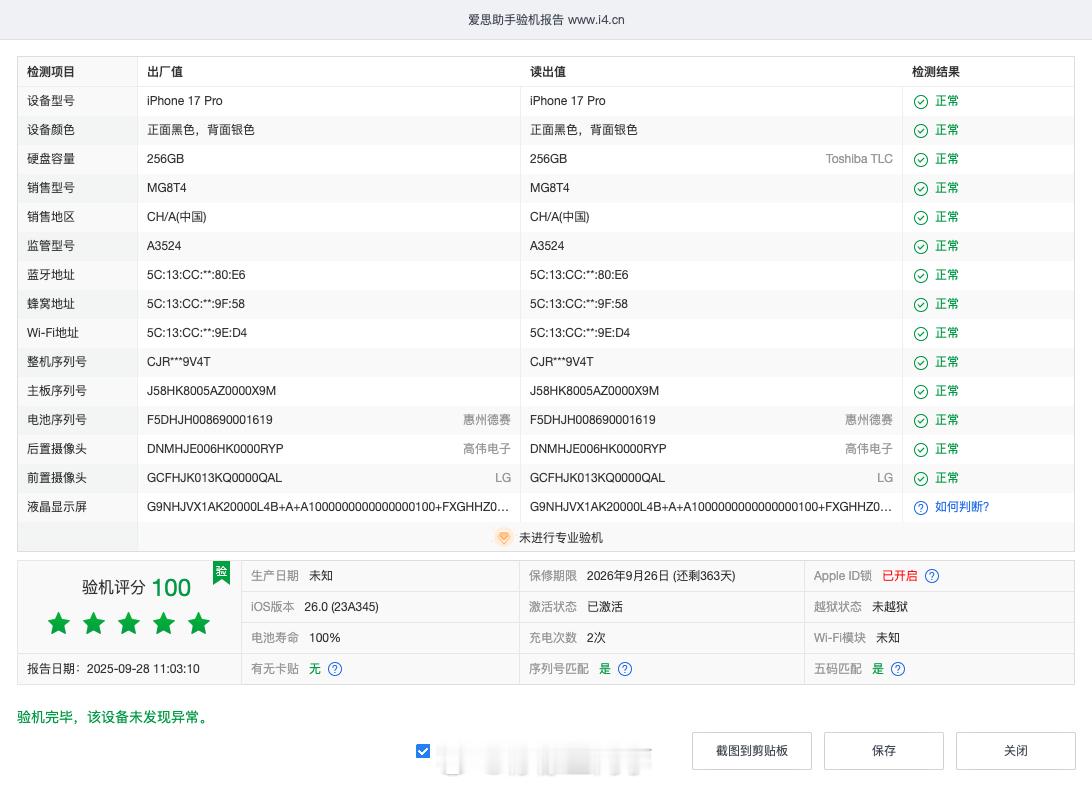
Task: Click factory value 正面黑色，背面银色 in 设备颜色 row
Action: pyautogui.click(x=201, y=130)
